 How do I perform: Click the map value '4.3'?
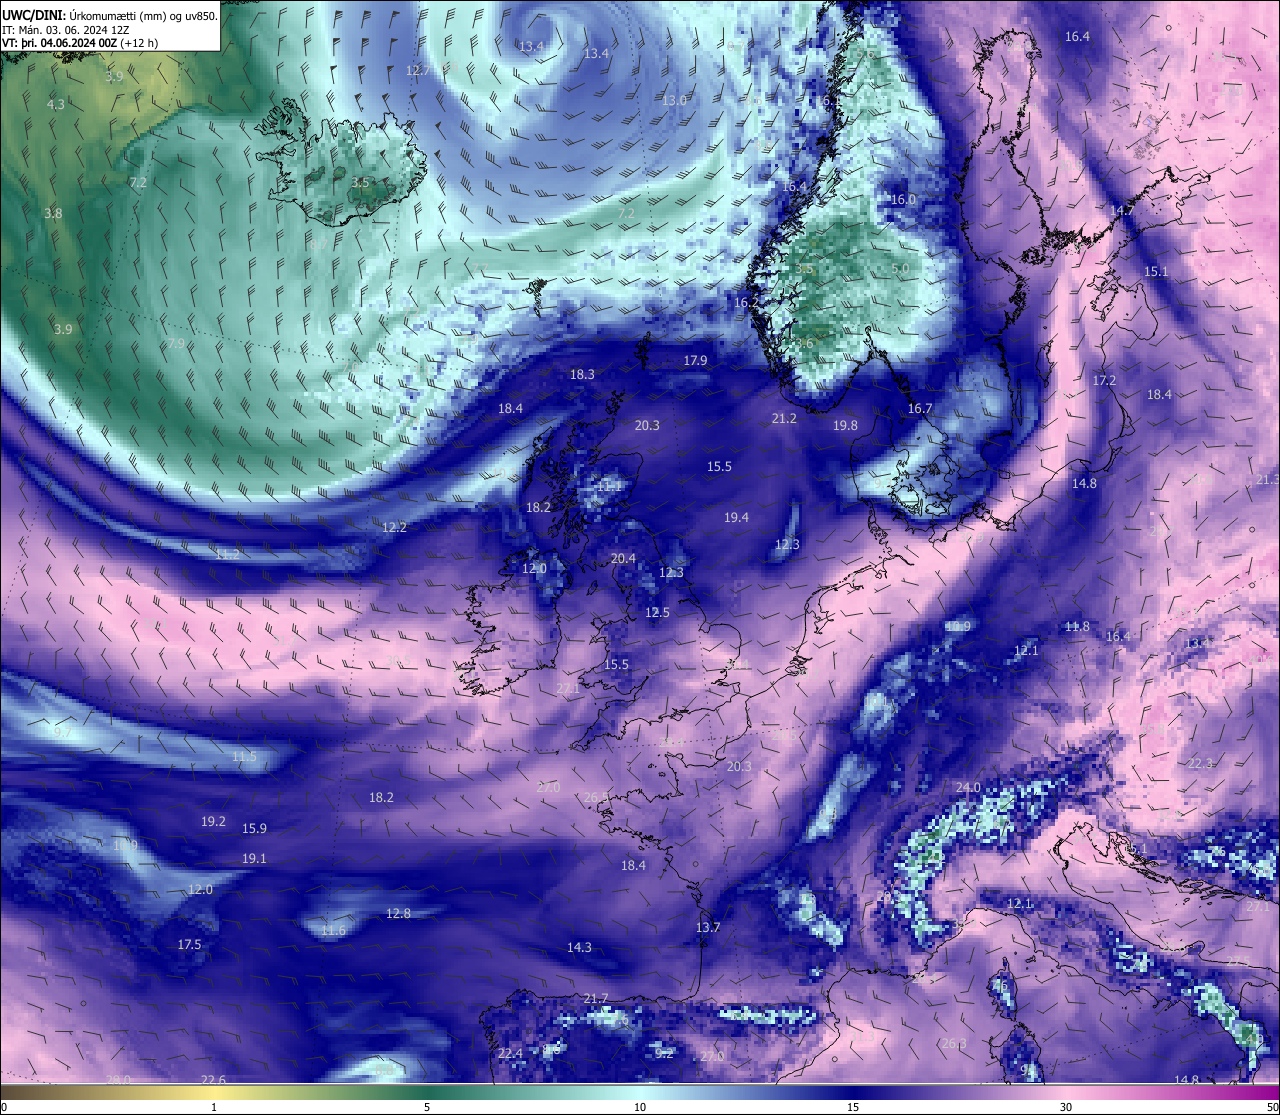pyautogui.click(x=55, y=104)
